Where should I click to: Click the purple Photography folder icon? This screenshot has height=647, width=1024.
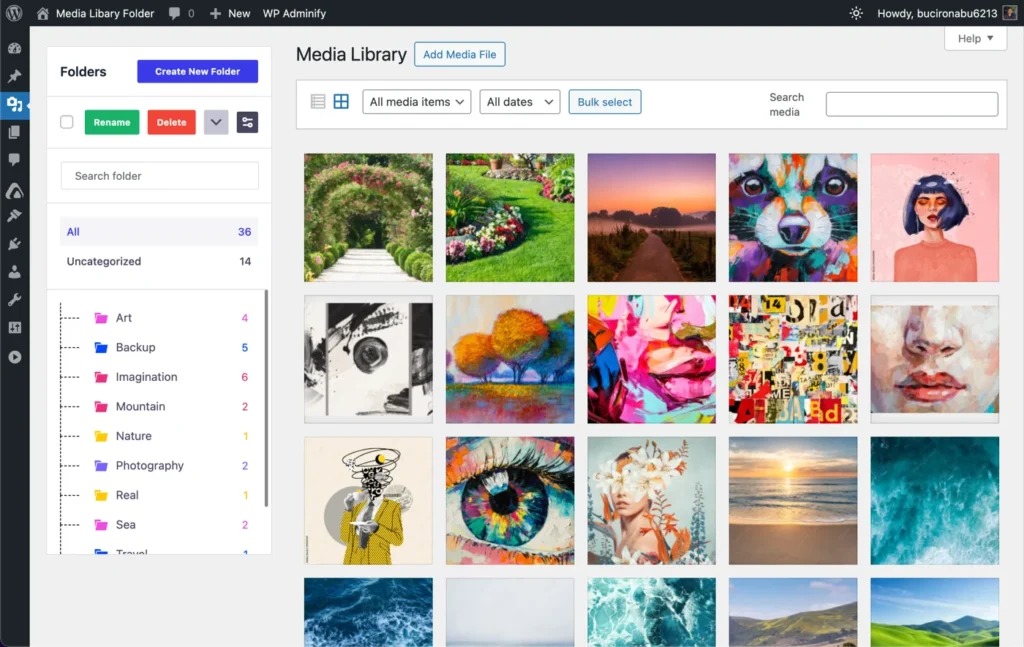[101, 466]
